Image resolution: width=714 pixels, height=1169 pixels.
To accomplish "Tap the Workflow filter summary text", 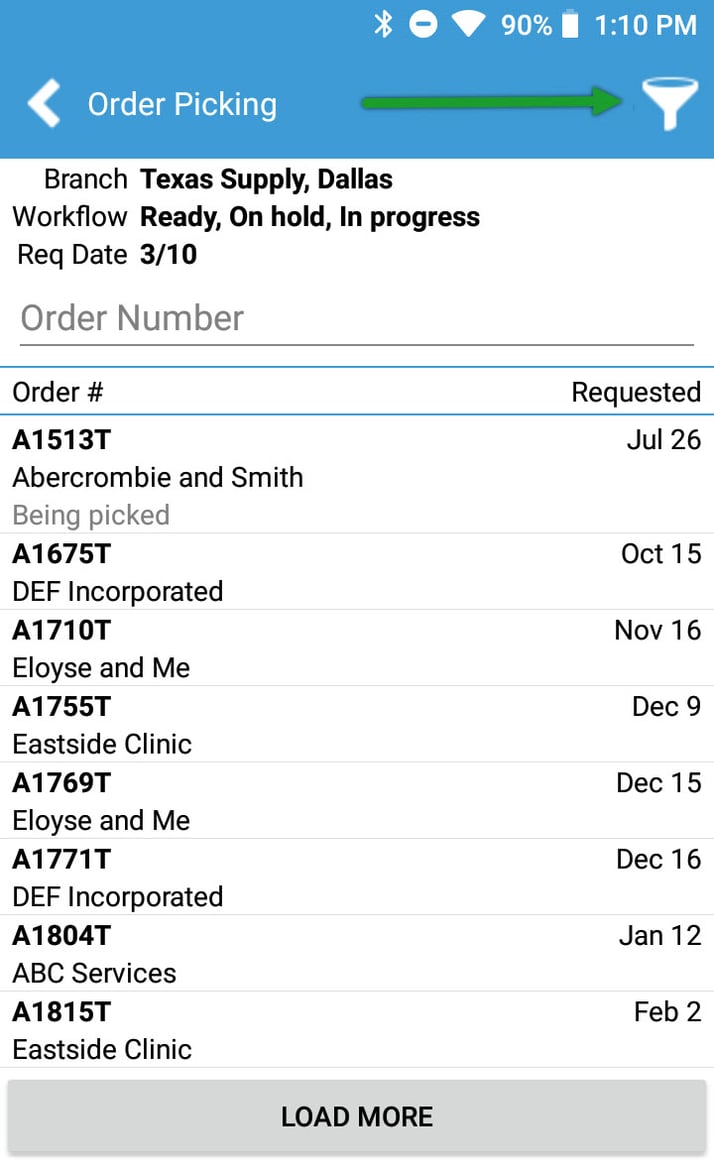I will tap(309, 217).
